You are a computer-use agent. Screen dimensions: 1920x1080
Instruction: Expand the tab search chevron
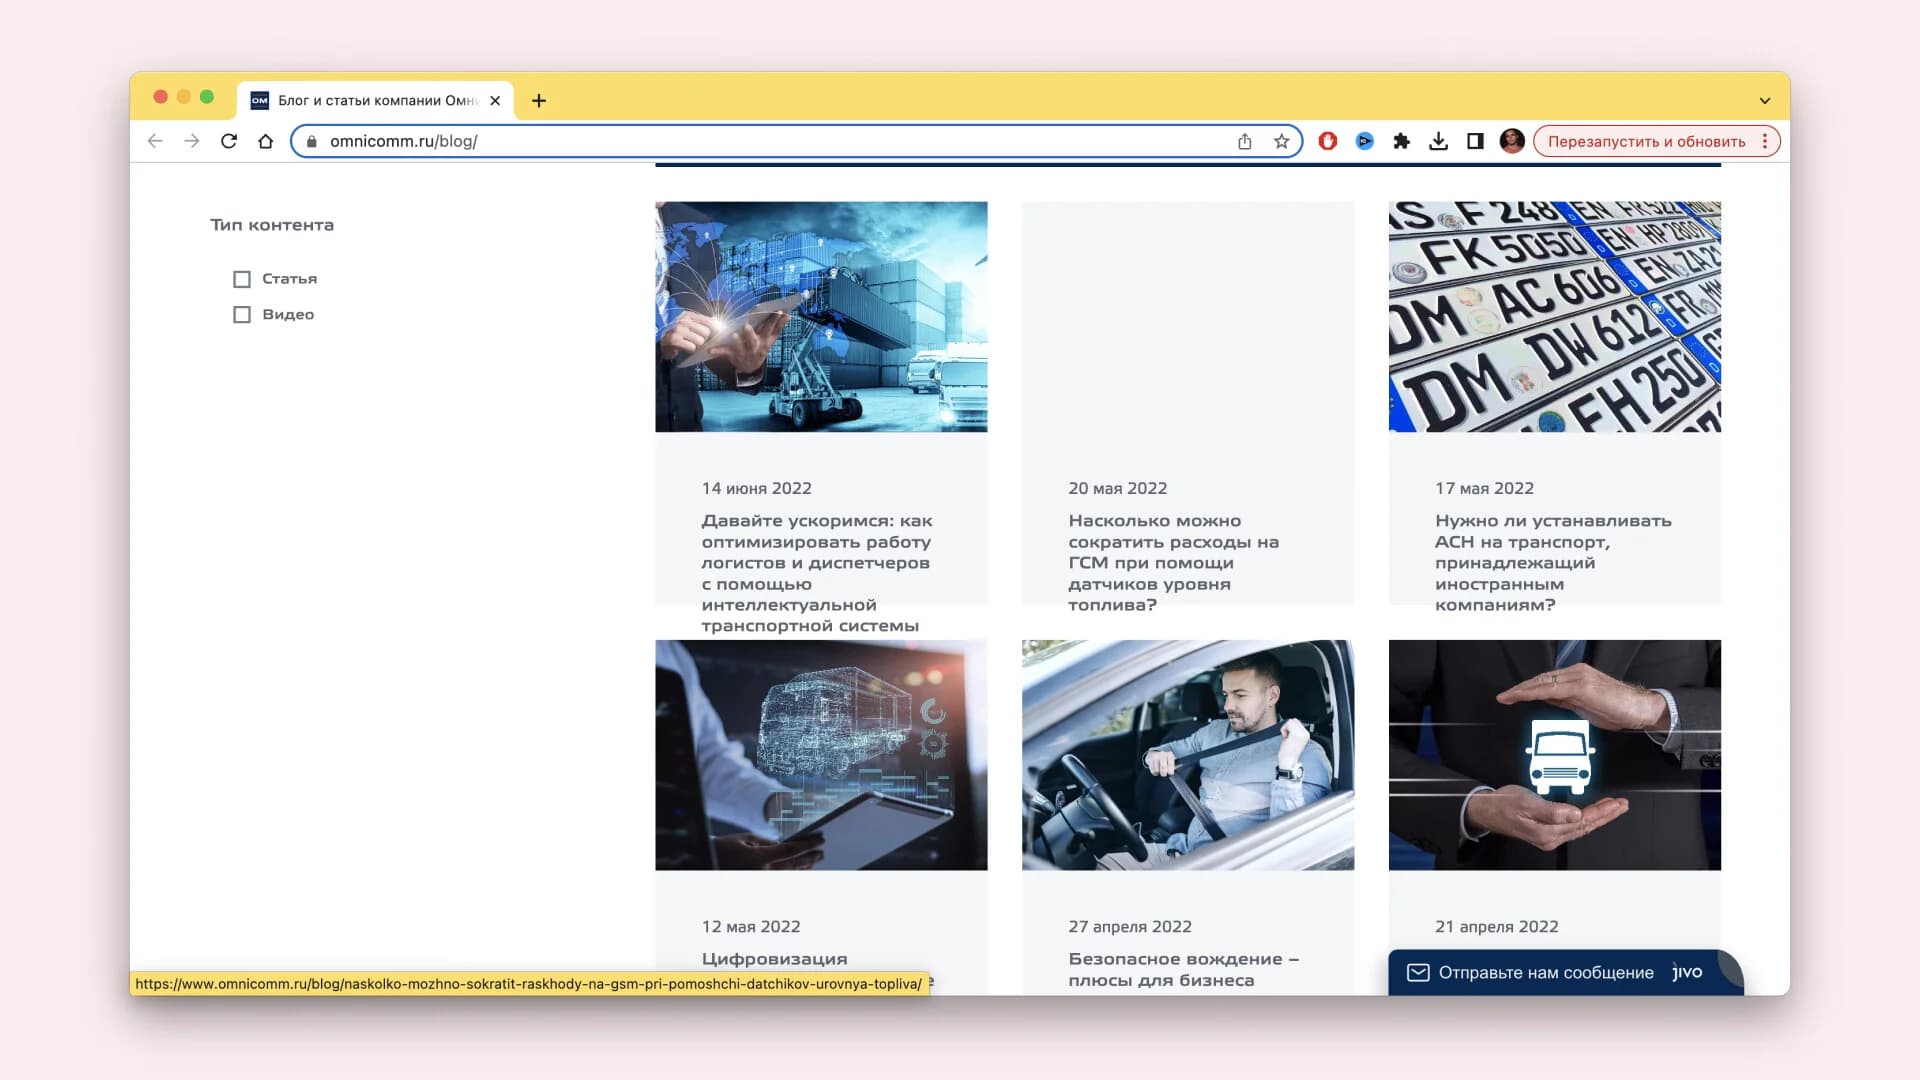coord(1764,100)
